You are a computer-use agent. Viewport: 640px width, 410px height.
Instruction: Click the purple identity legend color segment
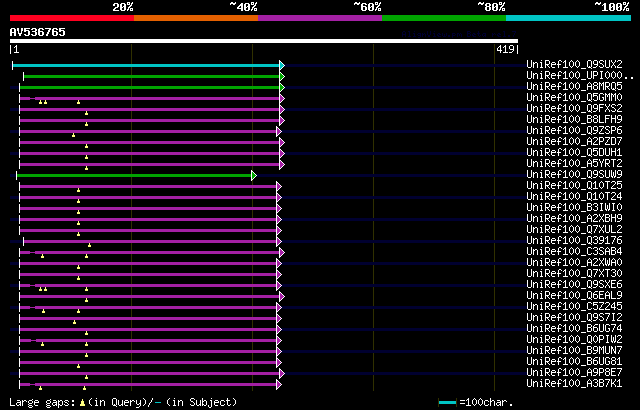click(320, 18)
